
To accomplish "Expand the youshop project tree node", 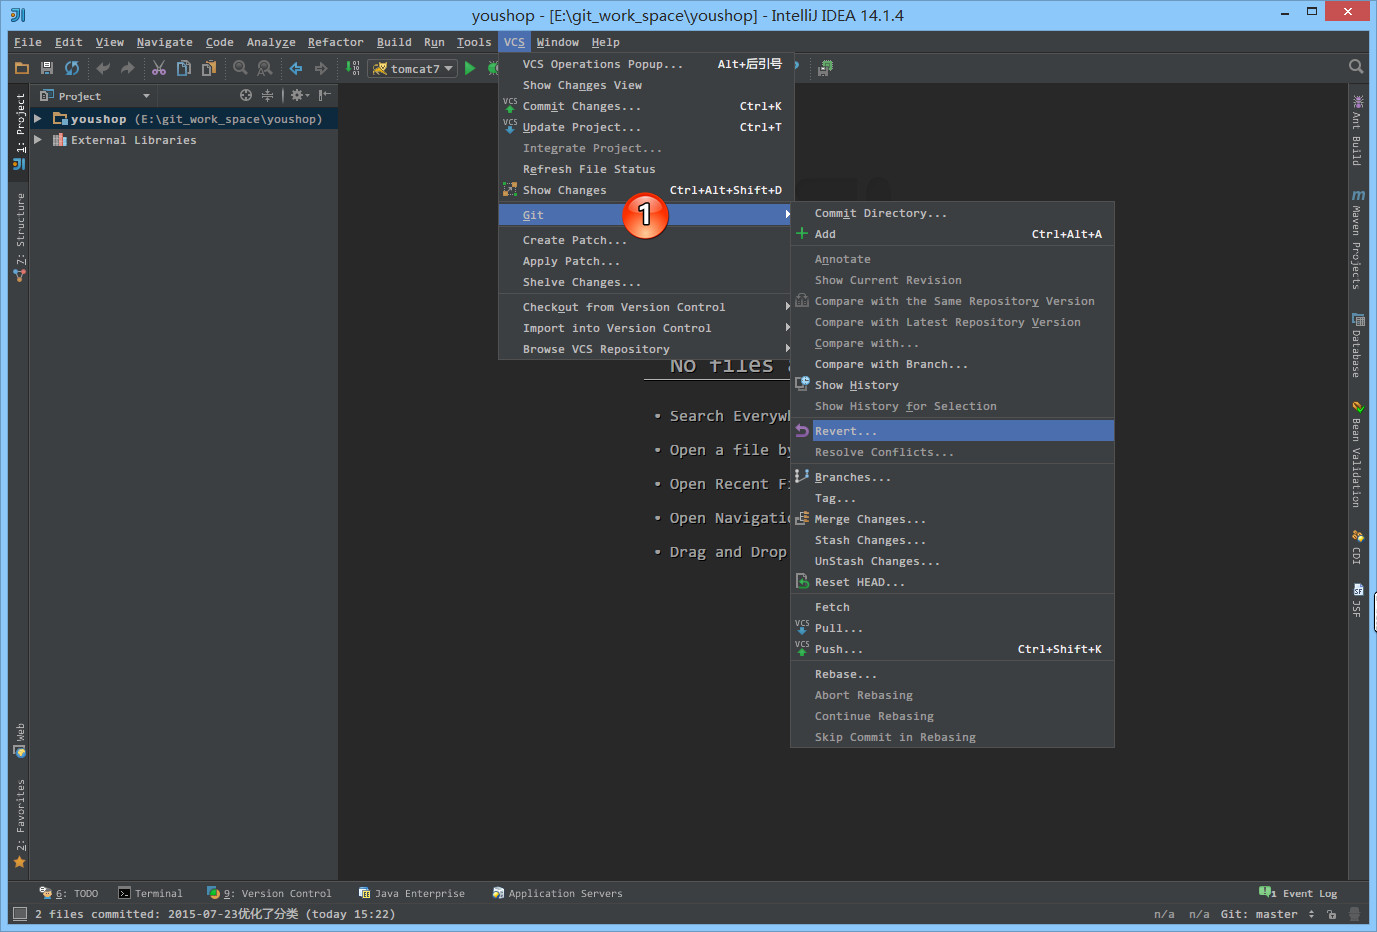I will [x=38, y=119].
